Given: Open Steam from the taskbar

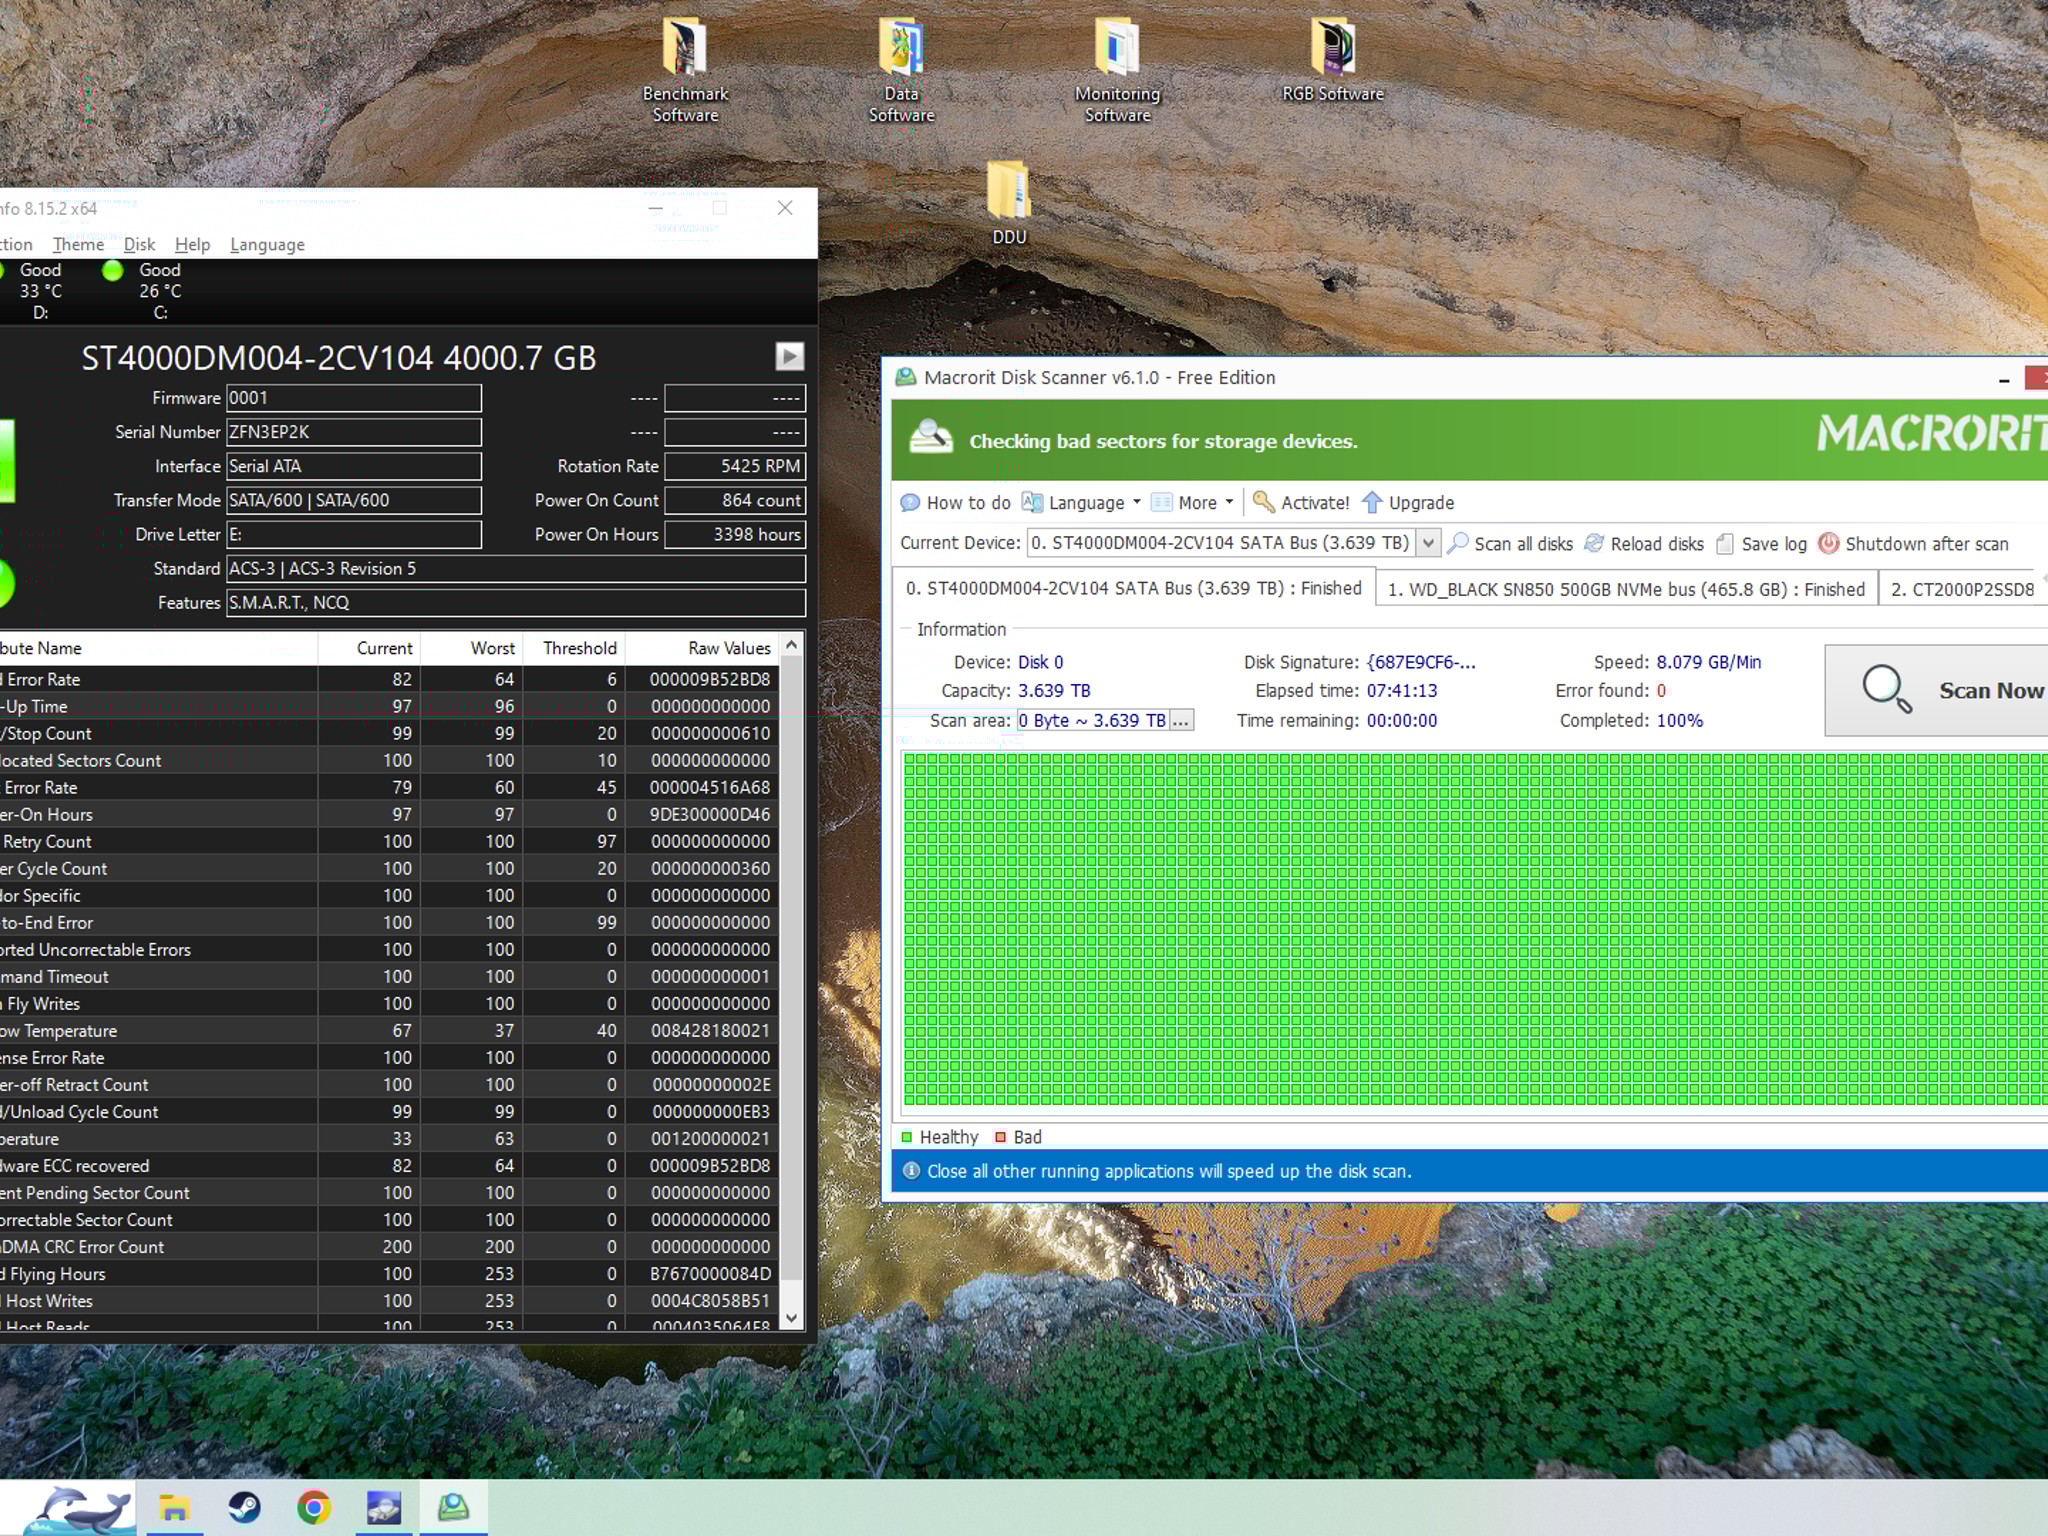Looking at the screenshot, I should pyautogui.click(x=245, y=1505).
